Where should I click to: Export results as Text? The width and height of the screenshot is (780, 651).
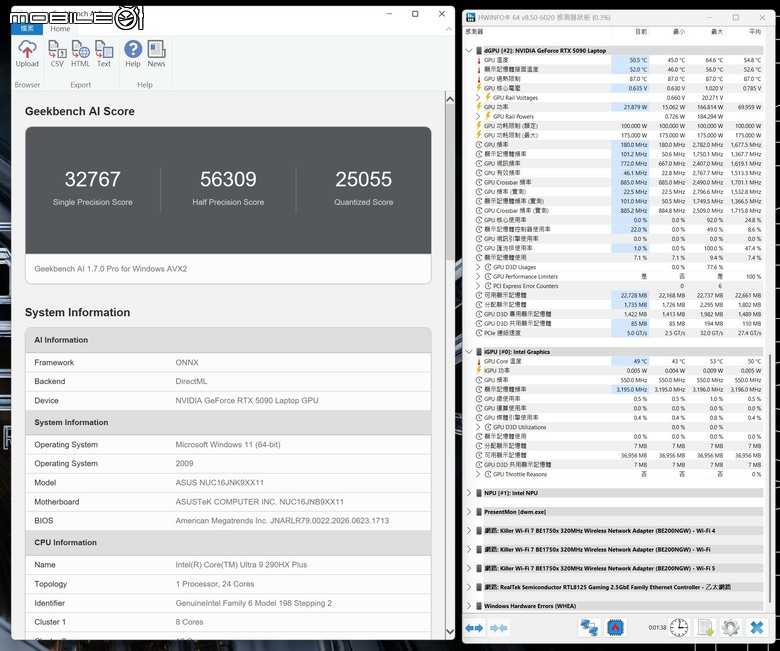click(x=104, y=54)
